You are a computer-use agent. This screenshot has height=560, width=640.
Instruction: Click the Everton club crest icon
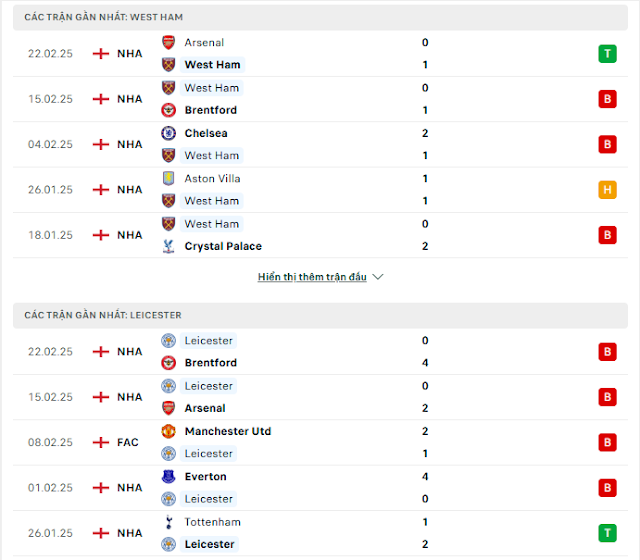(168, 476)
